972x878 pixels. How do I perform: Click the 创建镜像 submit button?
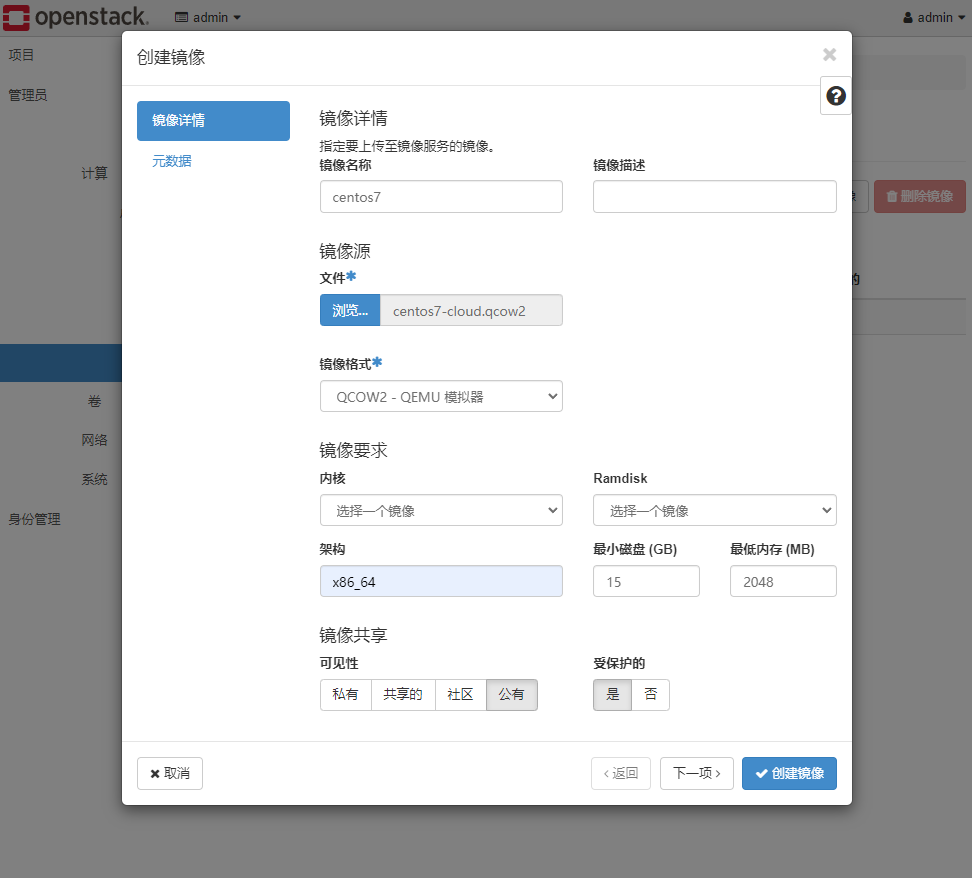(789, 773)
